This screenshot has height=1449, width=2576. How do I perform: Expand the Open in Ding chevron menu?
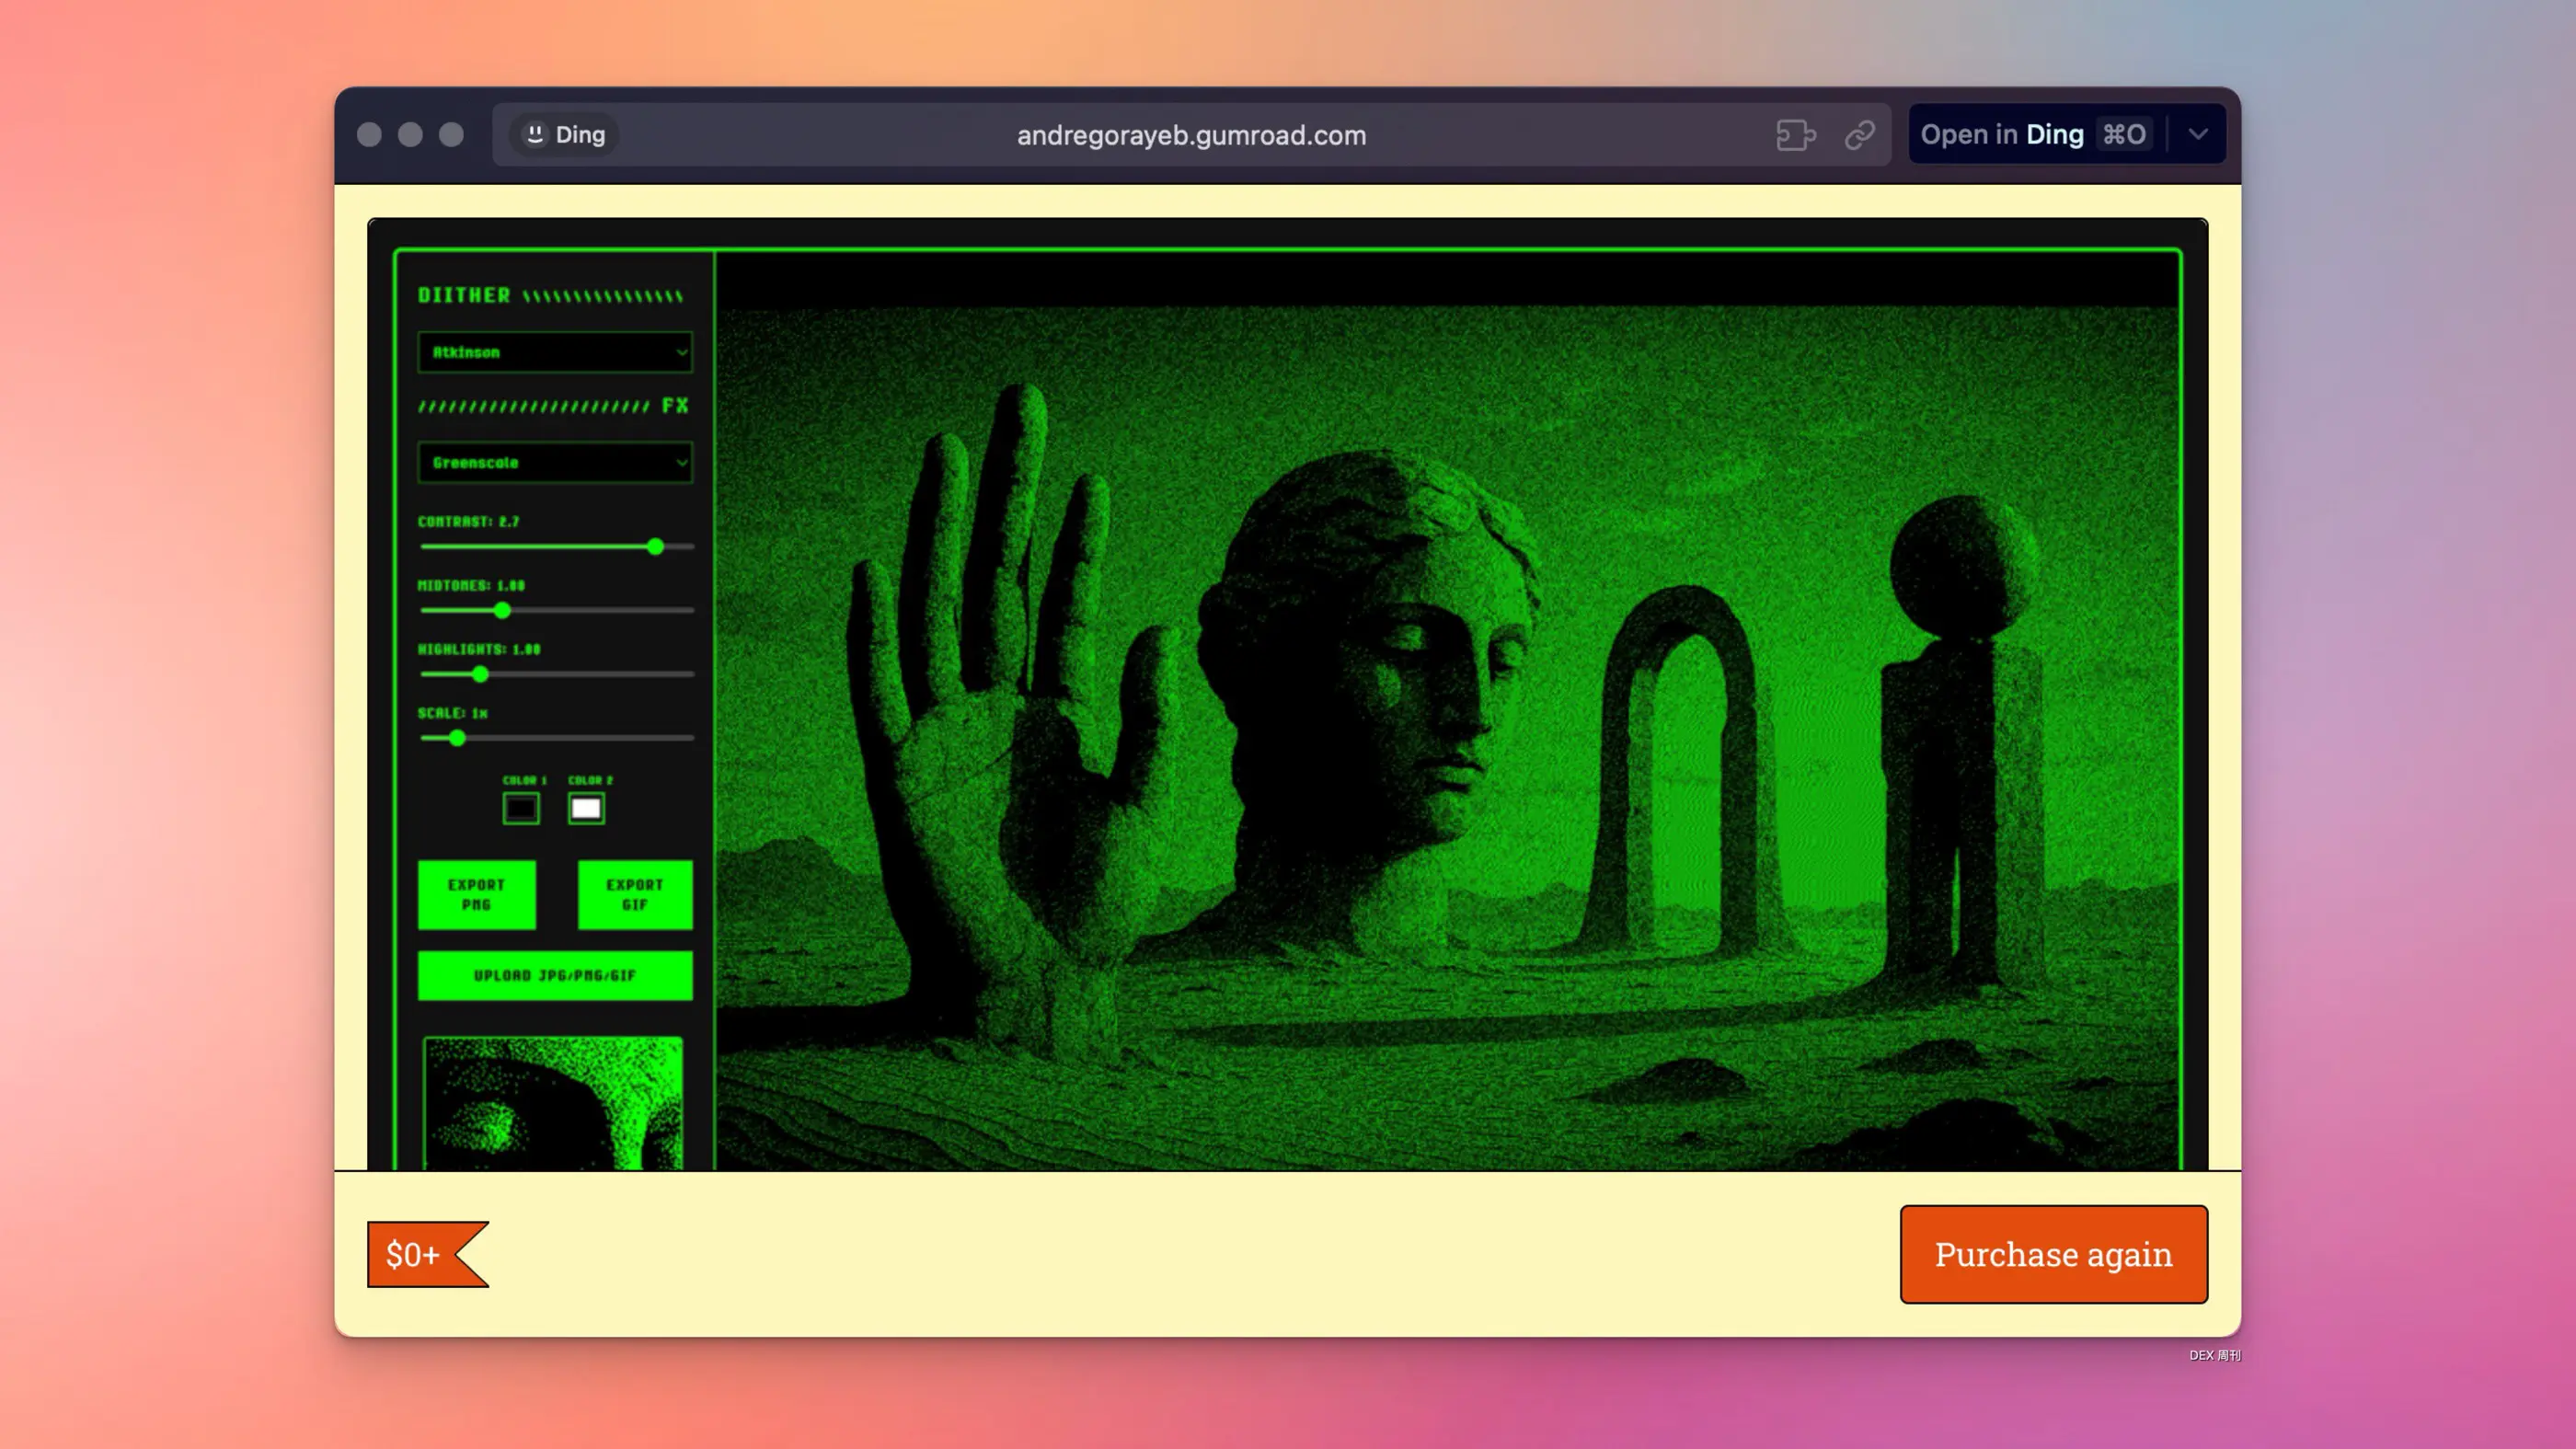(x=2197, y=135)
